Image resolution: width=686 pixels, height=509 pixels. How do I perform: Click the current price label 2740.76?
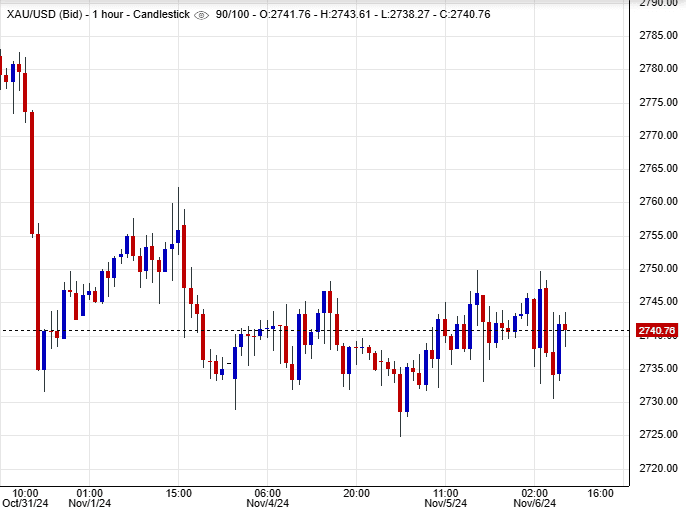(x=657, y=331)
